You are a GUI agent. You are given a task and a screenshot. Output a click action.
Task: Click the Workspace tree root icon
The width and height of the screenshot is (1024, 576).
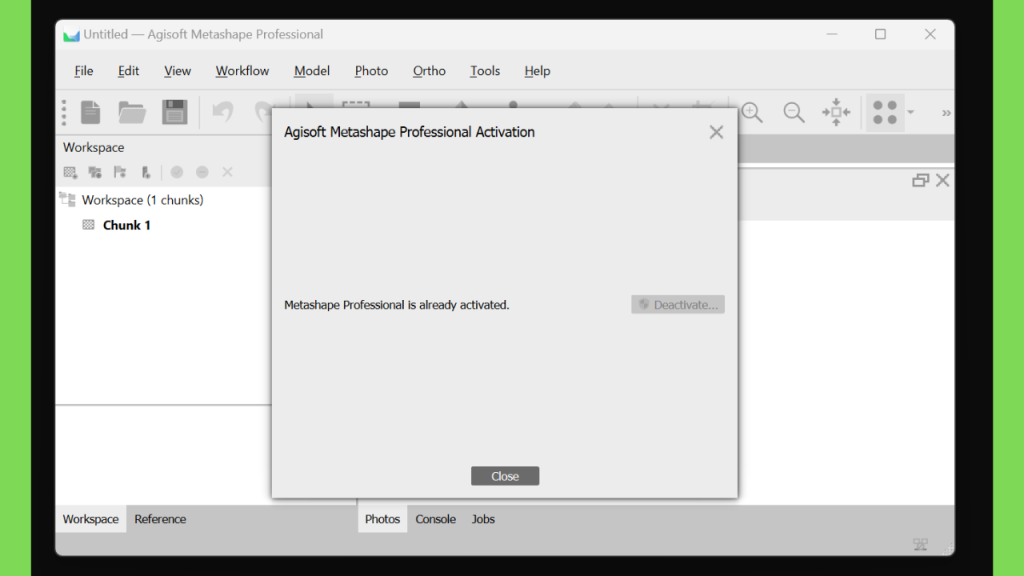67,199
